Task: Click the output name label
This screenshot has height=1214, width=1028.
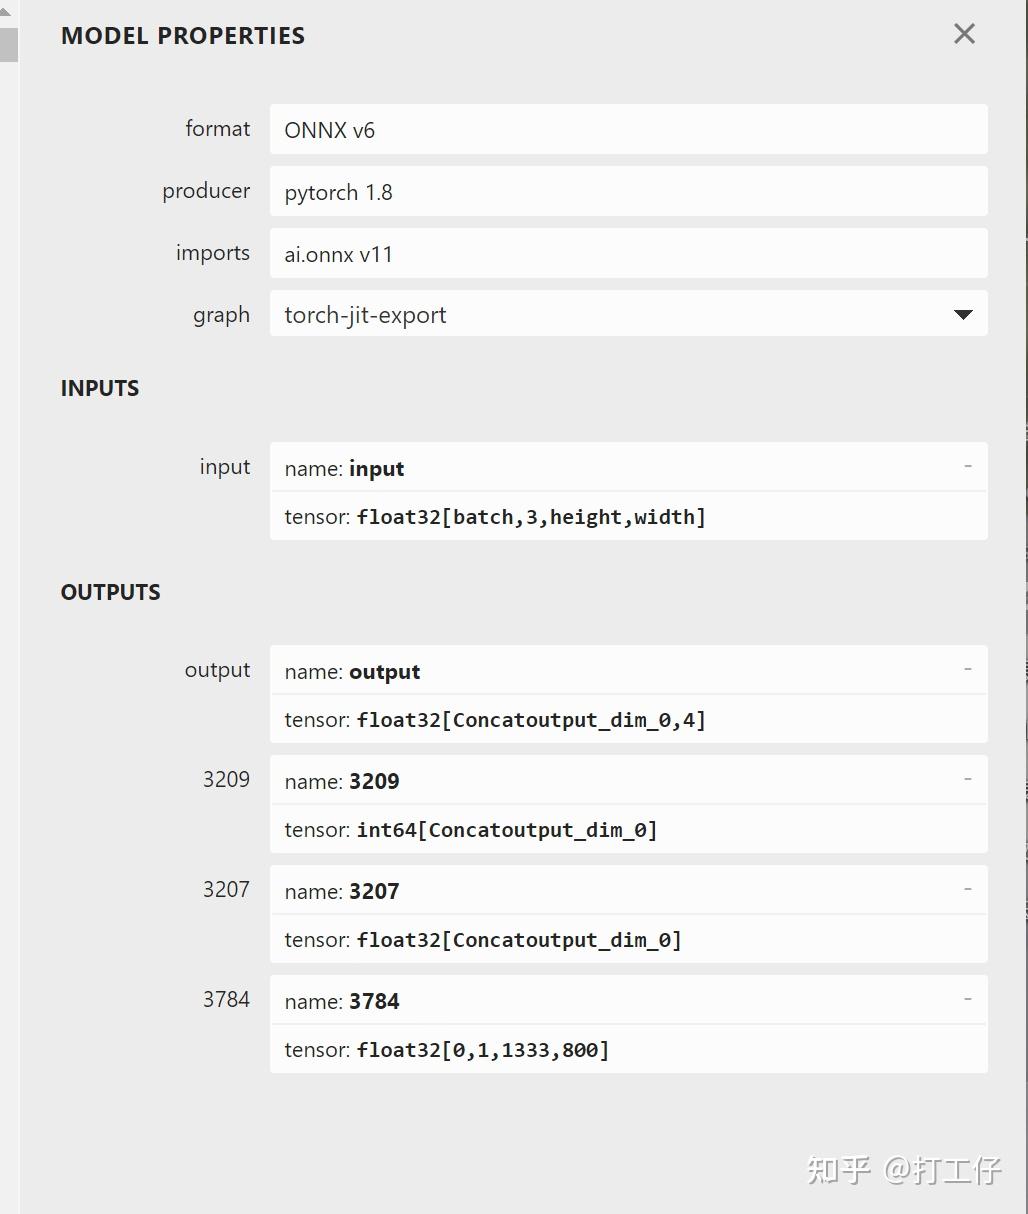Action: 352,671
